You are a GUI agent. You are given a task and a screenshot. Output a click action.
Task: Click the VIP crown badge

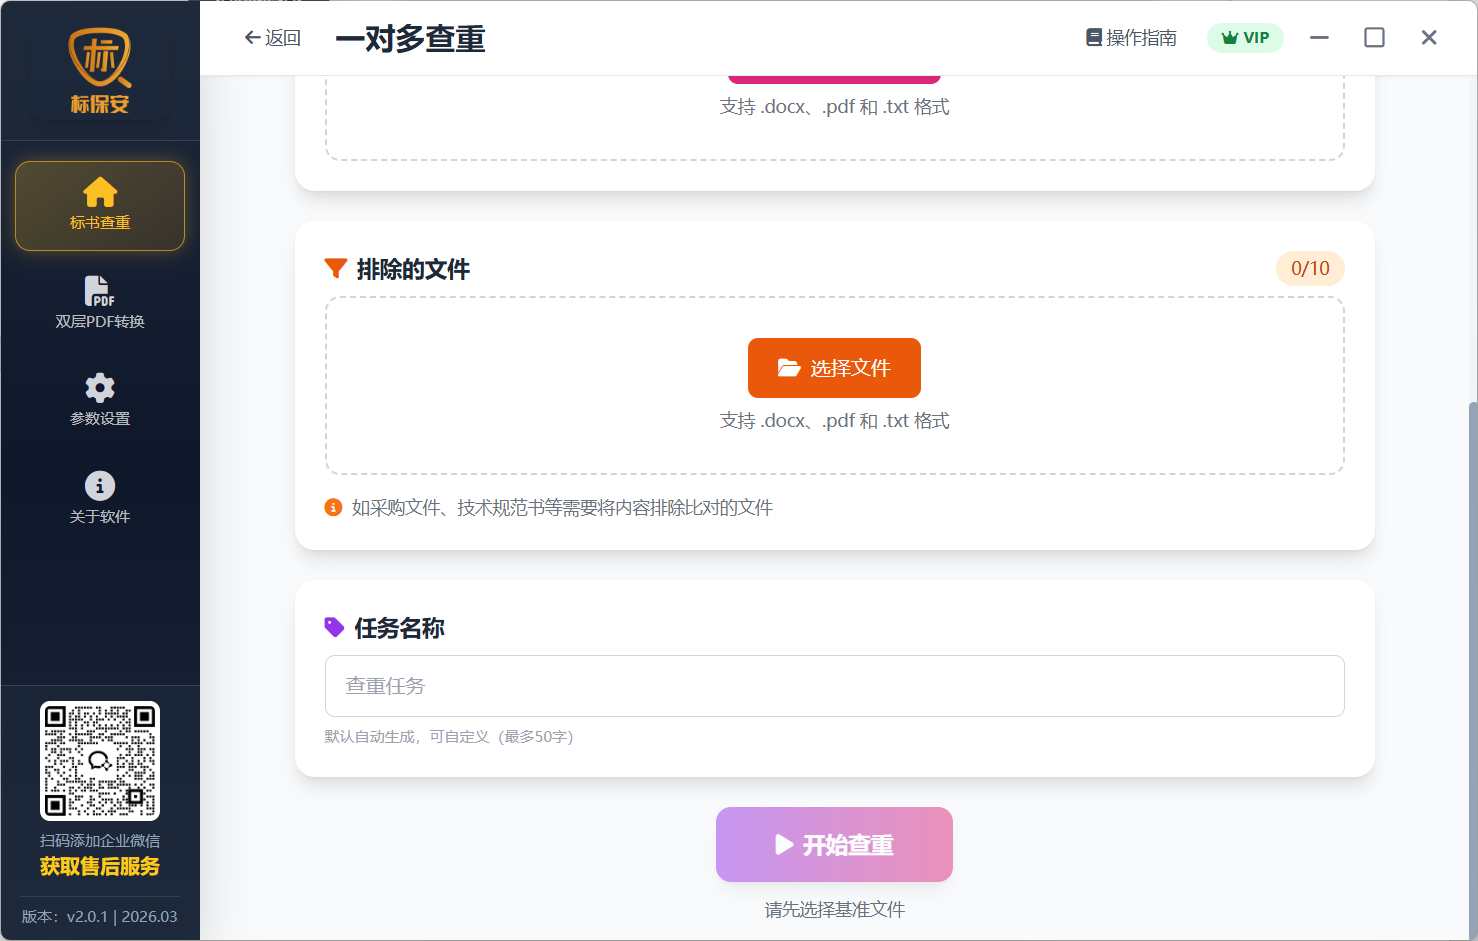[1245, 38]
